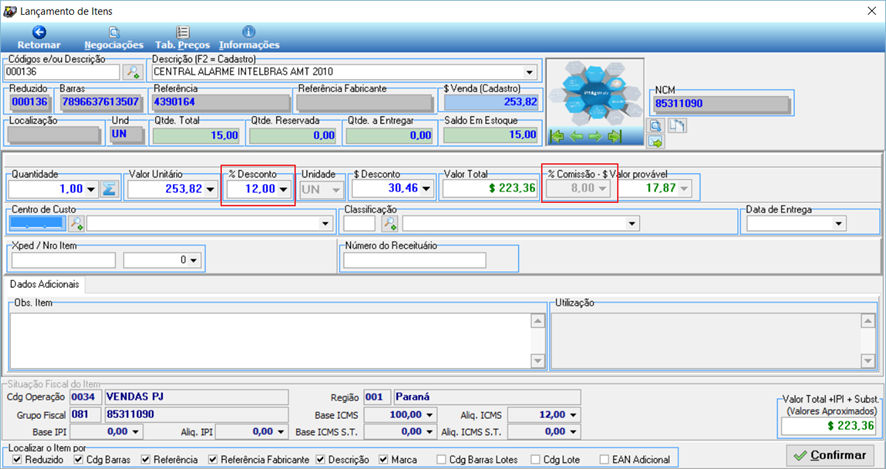Screen dimensions: 886x469
Task: Select the Dados Adicionais tab
Action: [45, 284]
